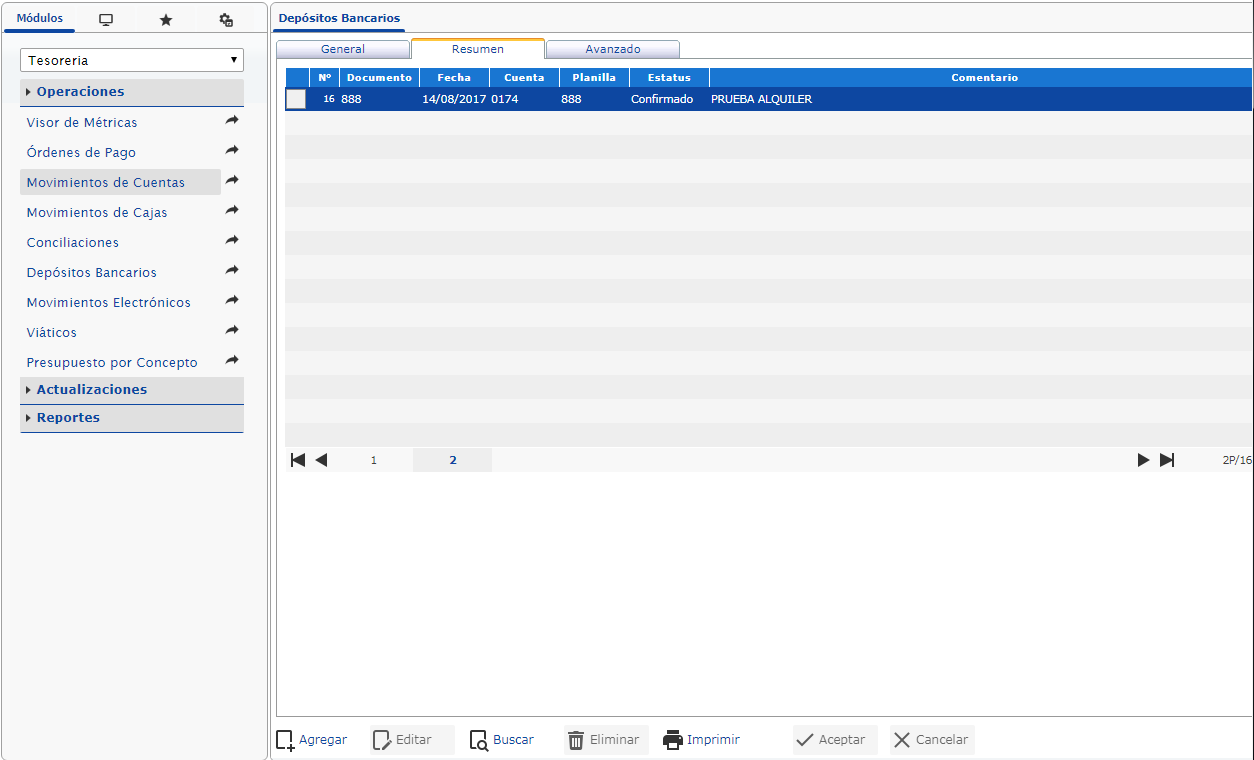This screenshot has height=760, width=1254.
Task: Sort by the N° column header
Action: pos(325,77)
